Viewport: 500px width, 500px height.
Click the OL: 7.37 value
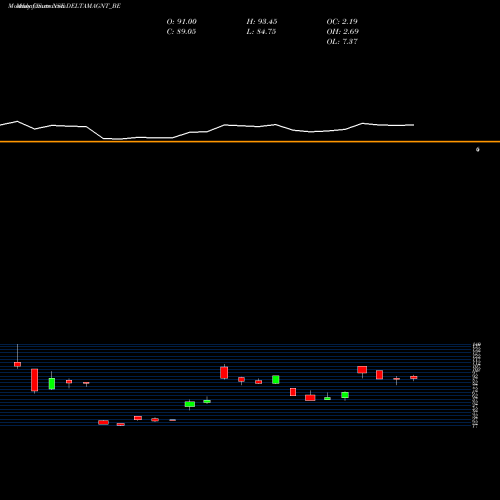coord(342,42)
